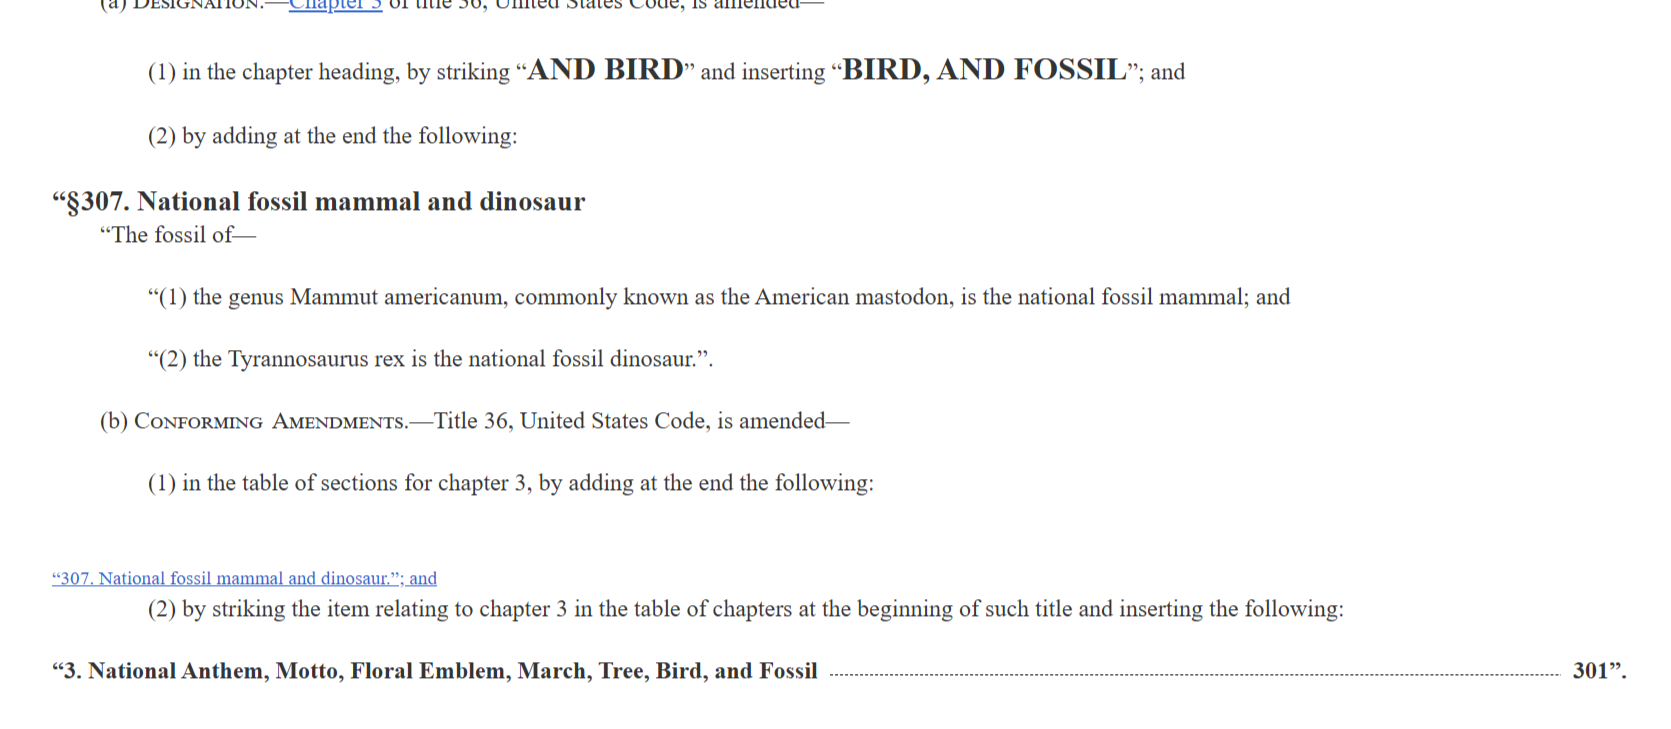Image resolution: width=1671 pixels, height=729 pixels.
Task: Click the bold "BIRD, AND FOSSIL" text
Action: click(x=984, y=70)
